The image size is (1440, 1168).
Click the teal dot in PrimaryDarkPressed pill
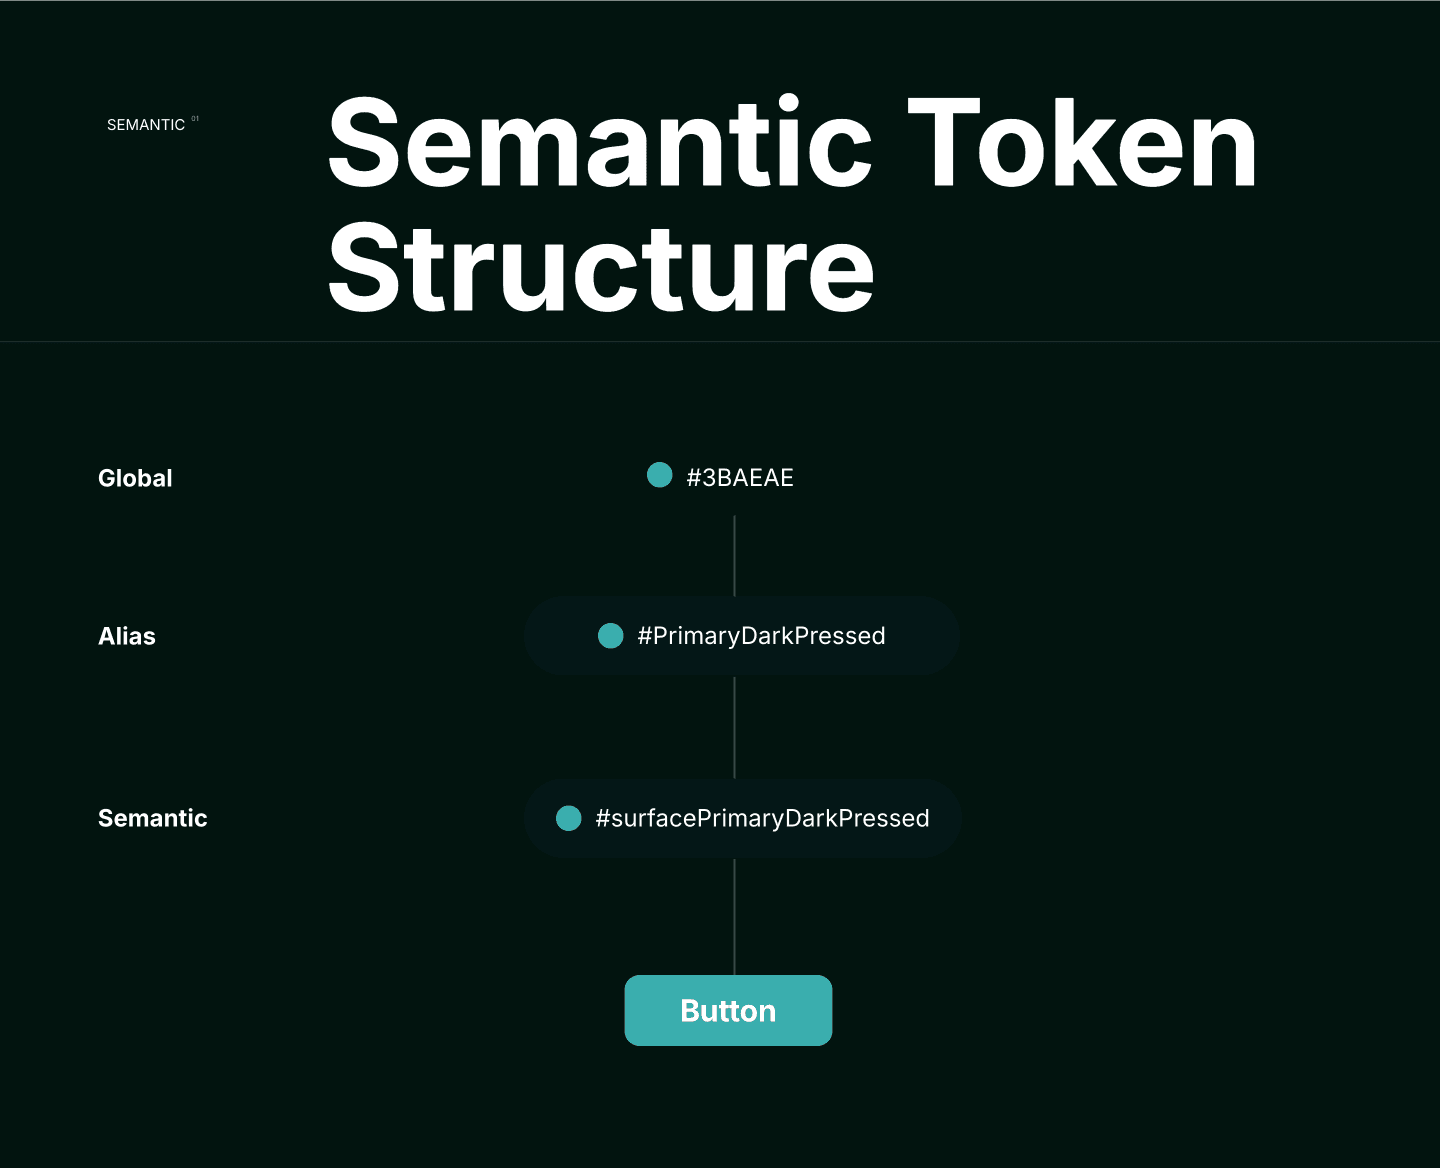point(611,636)
